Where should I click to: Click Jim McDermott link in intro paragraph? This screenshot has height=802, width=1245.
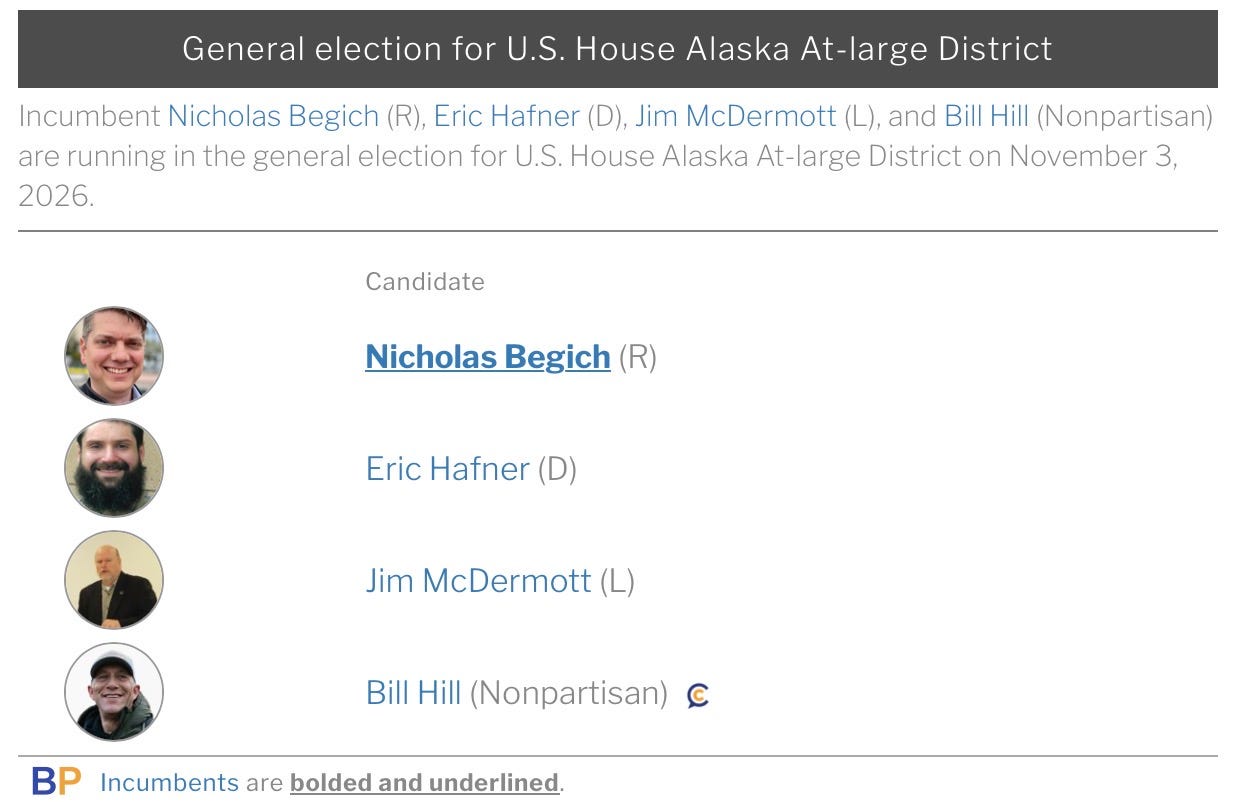click(735, 116)
